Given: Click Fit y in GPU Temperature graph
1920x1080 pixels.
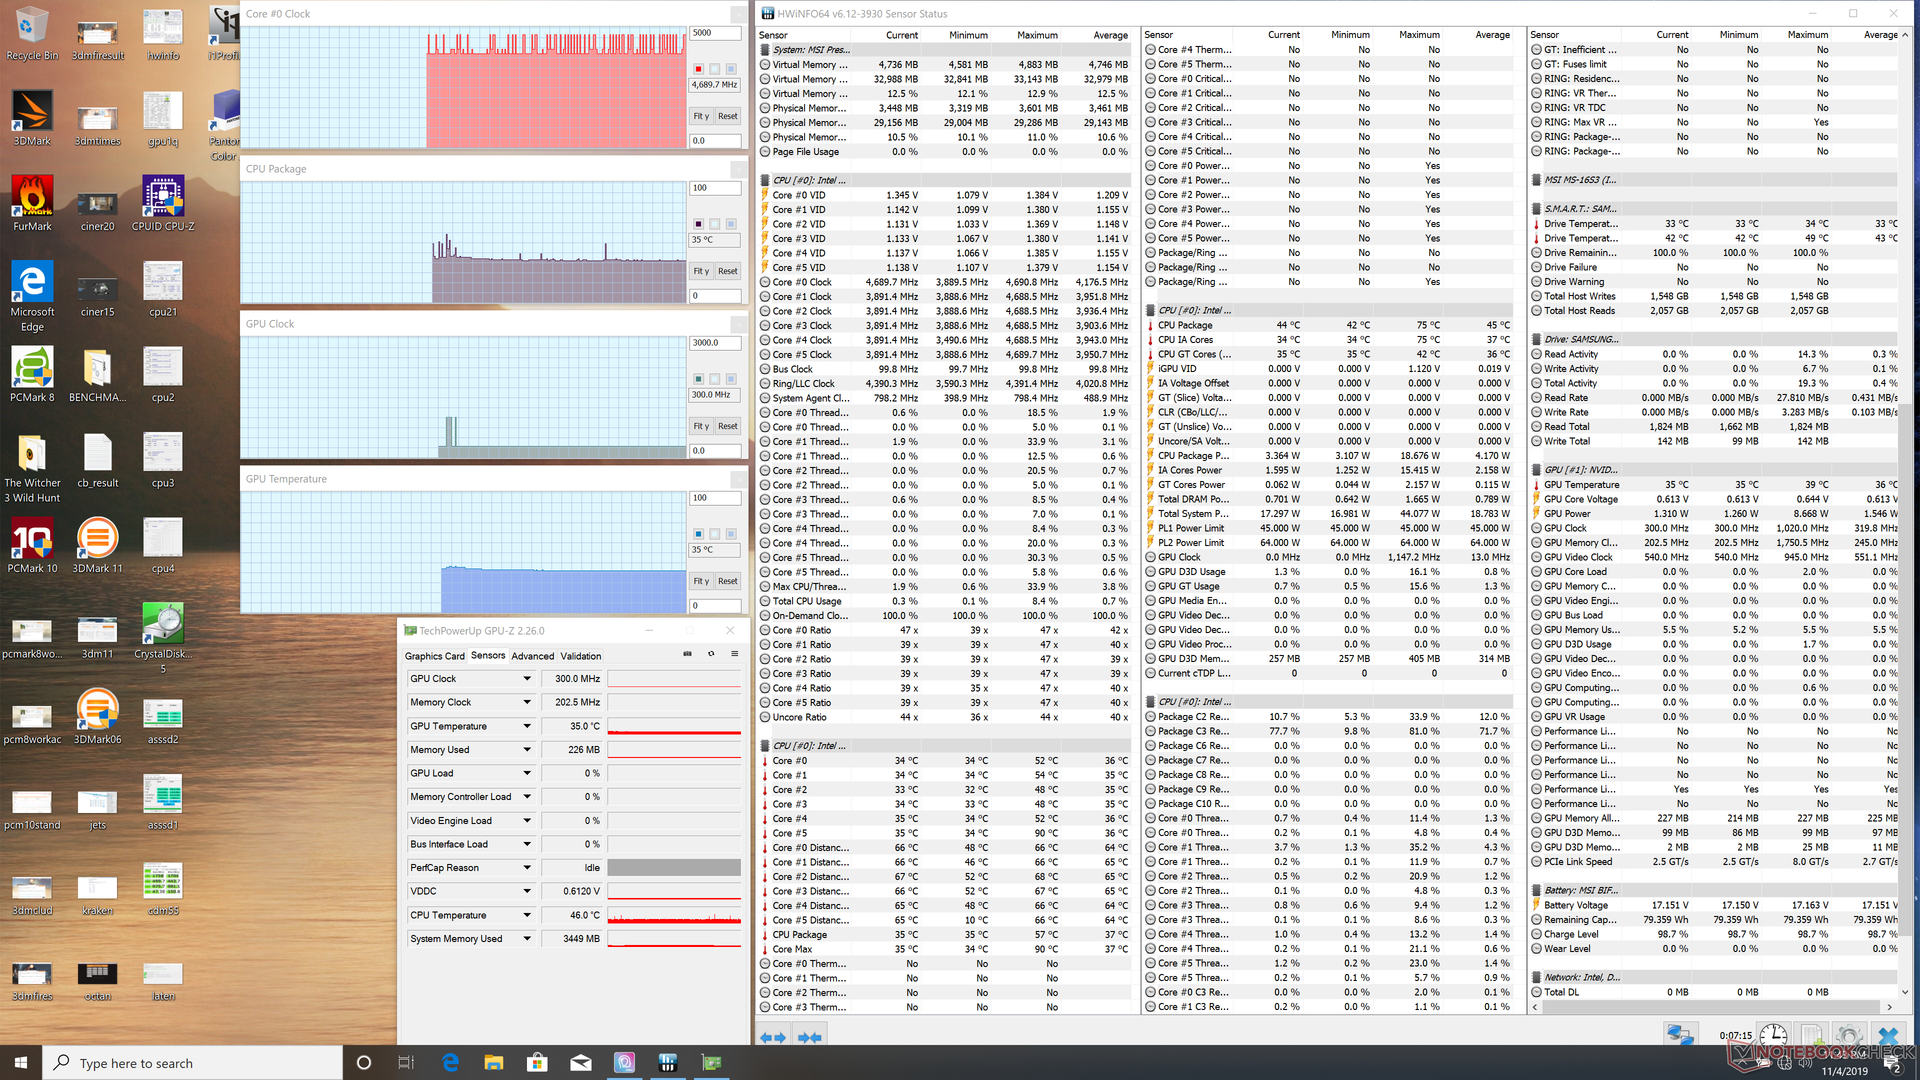Looking at the screenshot, I should 701,581.
